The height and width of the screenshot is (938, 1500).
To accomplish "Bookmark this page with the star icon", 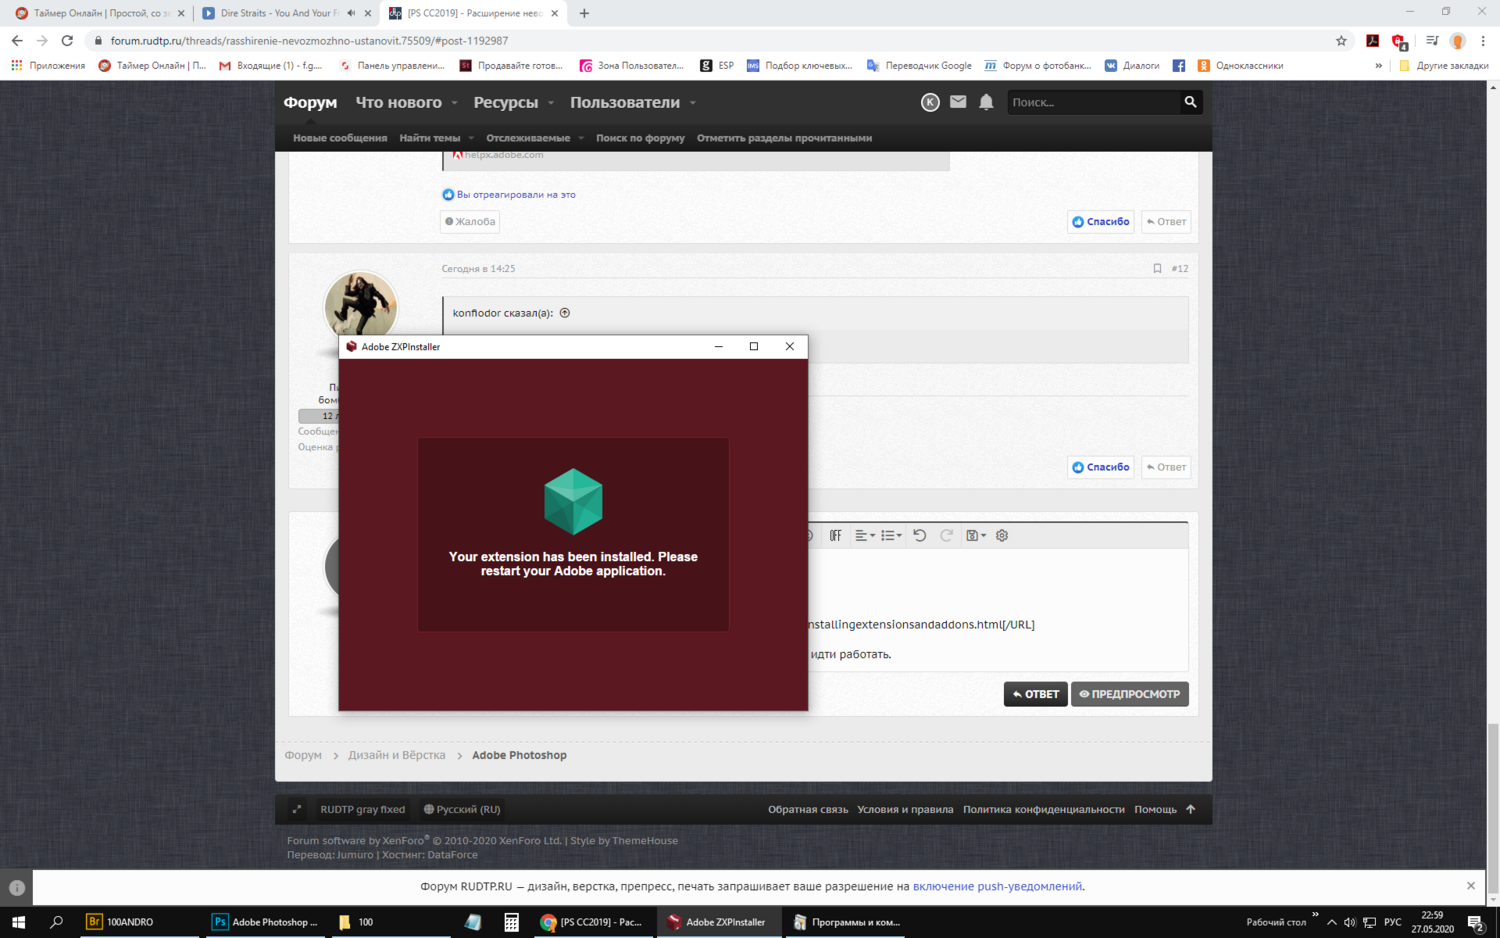I will (1341, 41).
